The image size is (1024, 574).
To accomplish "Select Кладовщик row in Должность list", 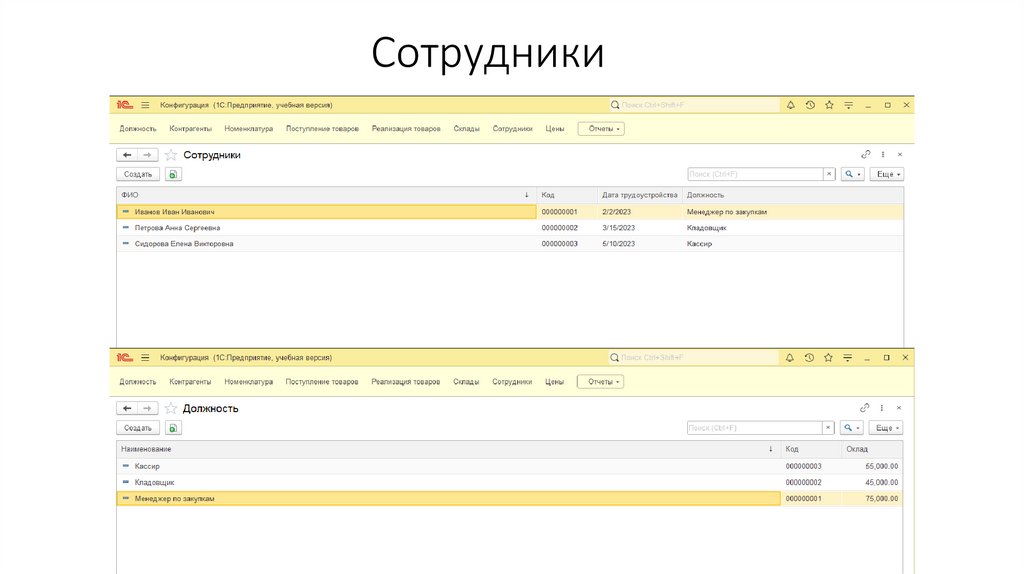I will (x=510, y=483).
